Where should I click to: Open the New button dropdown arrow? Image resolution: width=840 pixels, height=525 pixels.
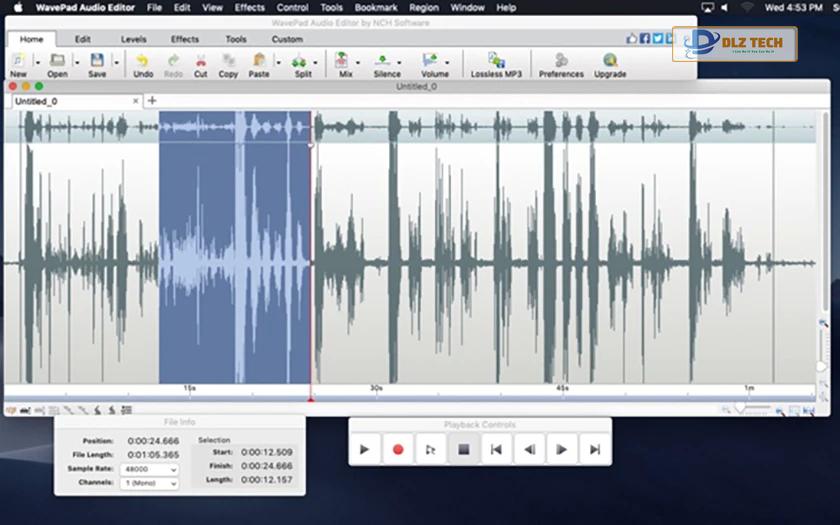(x=38, y=62)
